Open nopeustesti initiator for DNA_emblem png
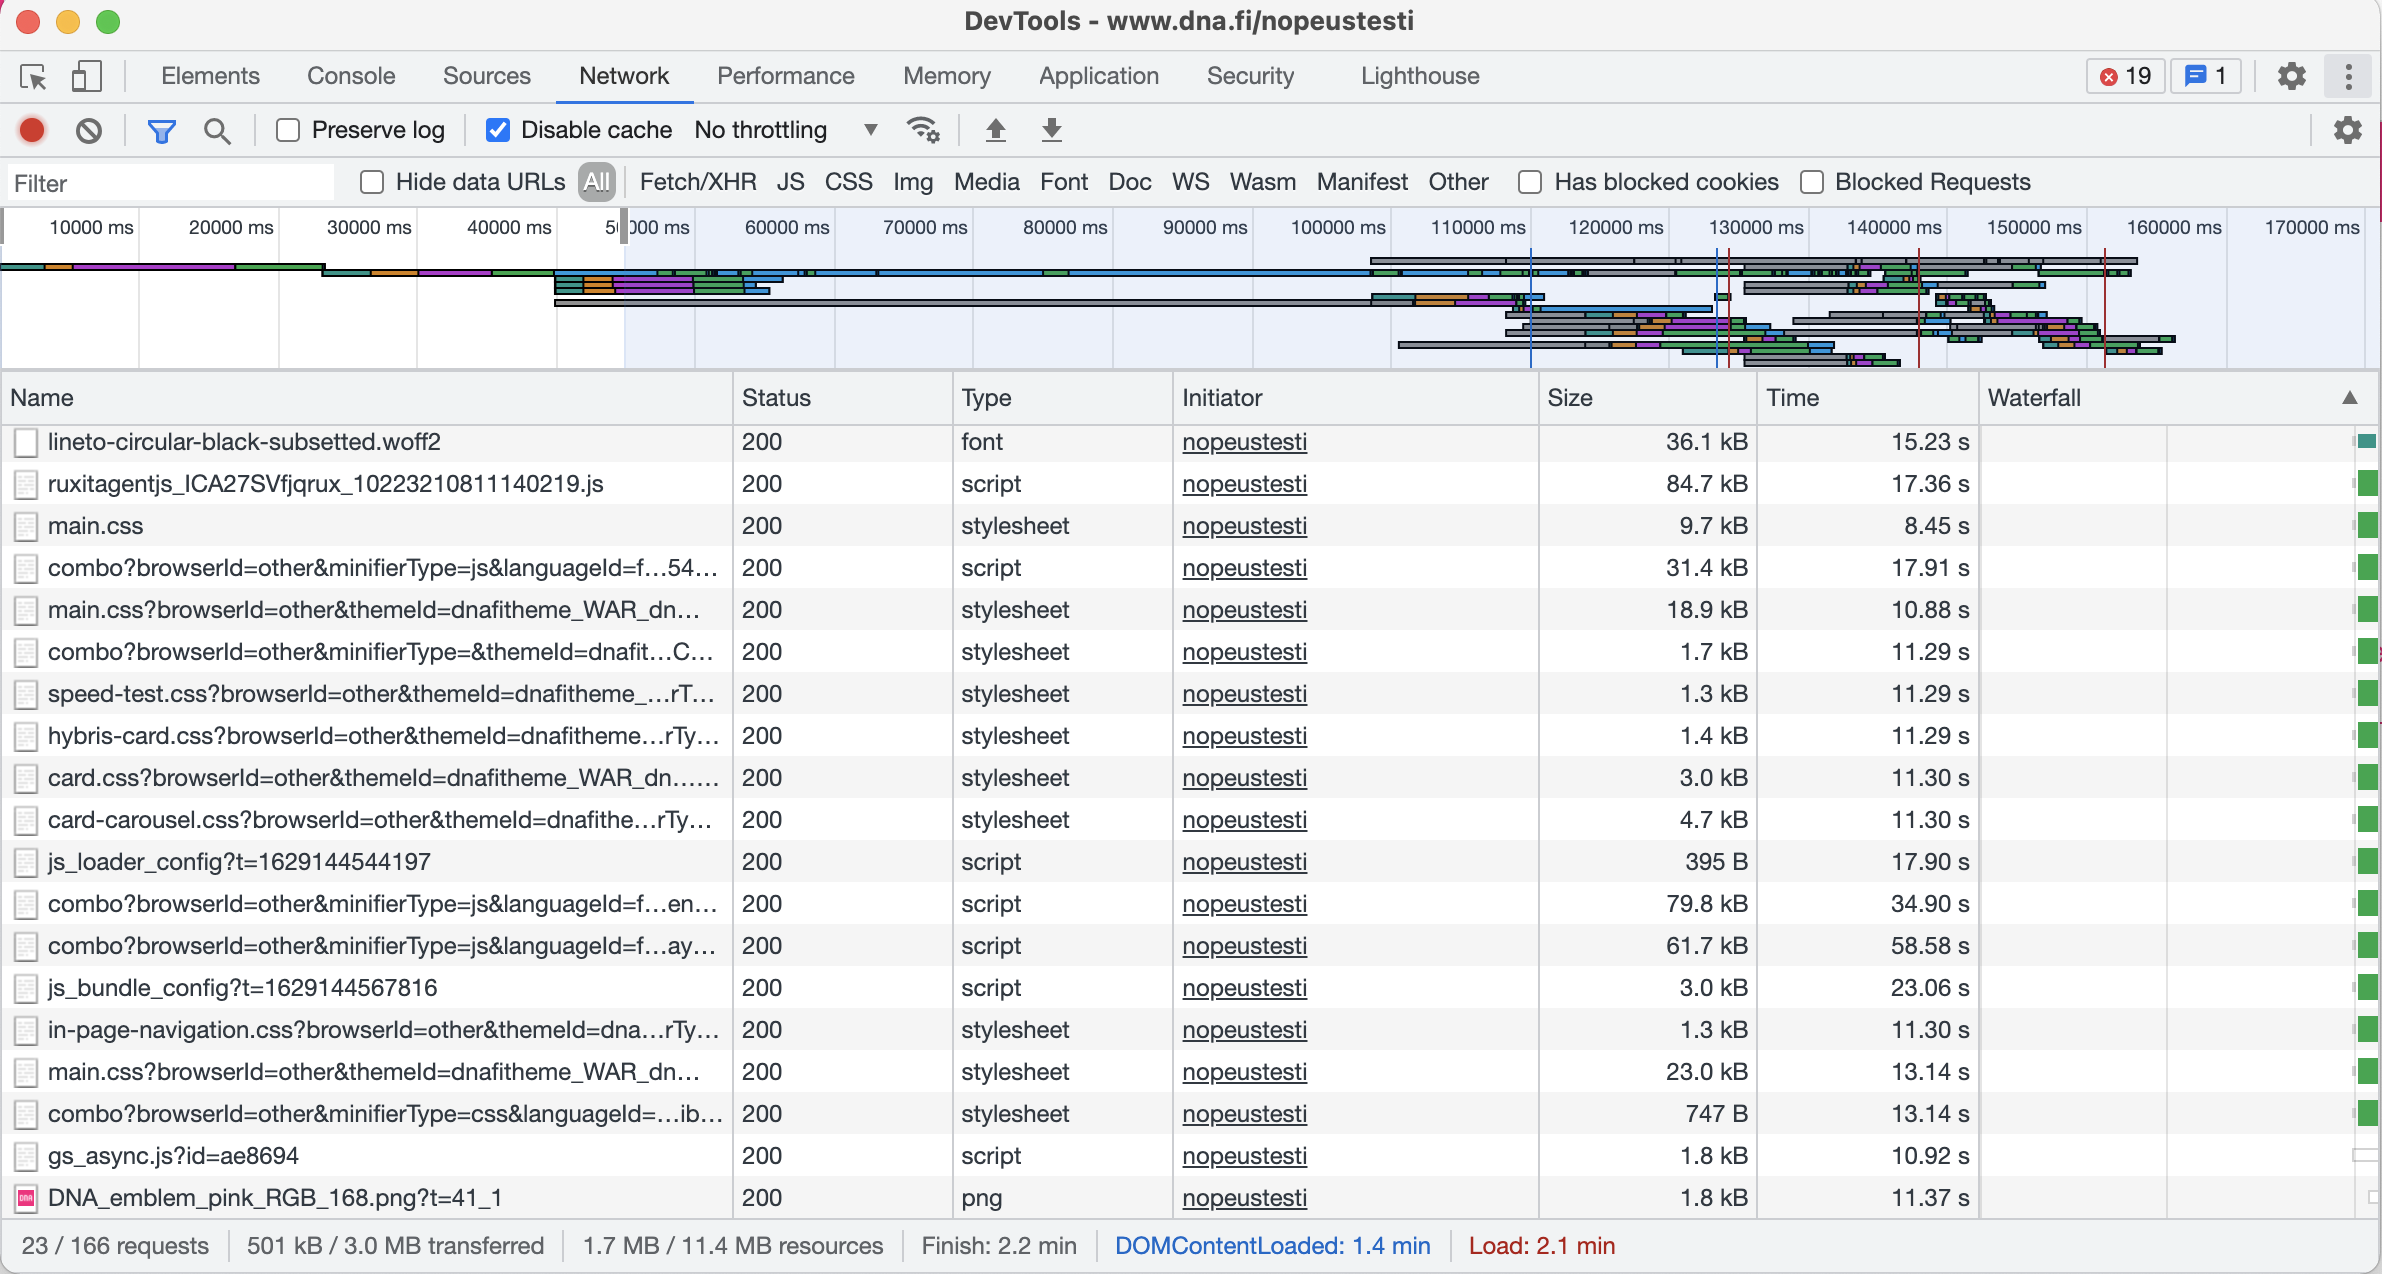Image resolution: width=2382 pixels, height=1274 pixels. tap(1244, 1198)
